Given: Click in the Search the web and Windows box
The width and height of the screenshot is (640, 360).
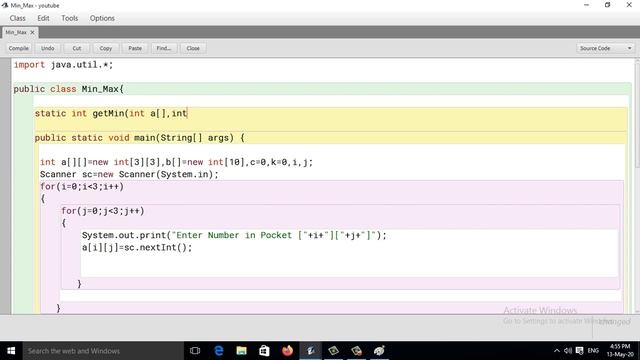Looking at the screenshot, I should 103,351.
